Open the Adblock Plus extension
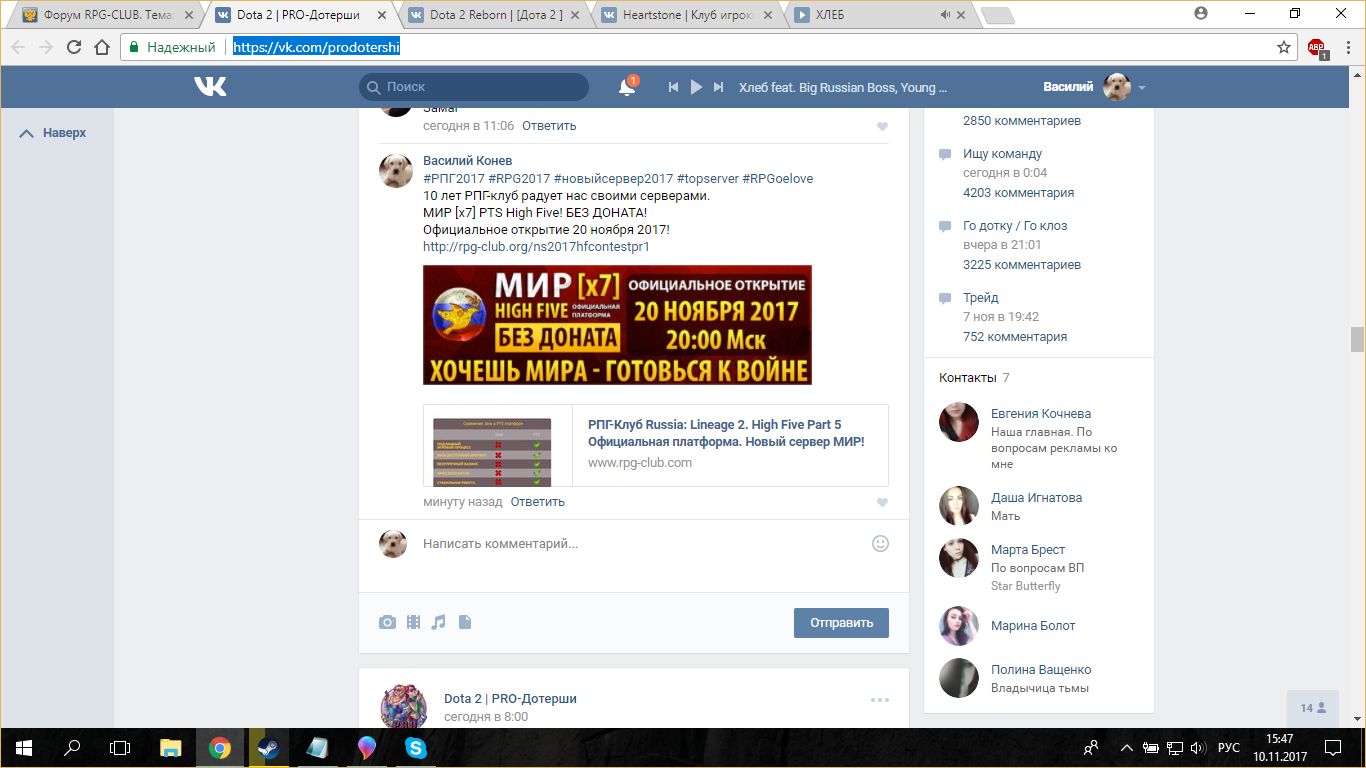1366x768 pixels. coord(1317,47)
